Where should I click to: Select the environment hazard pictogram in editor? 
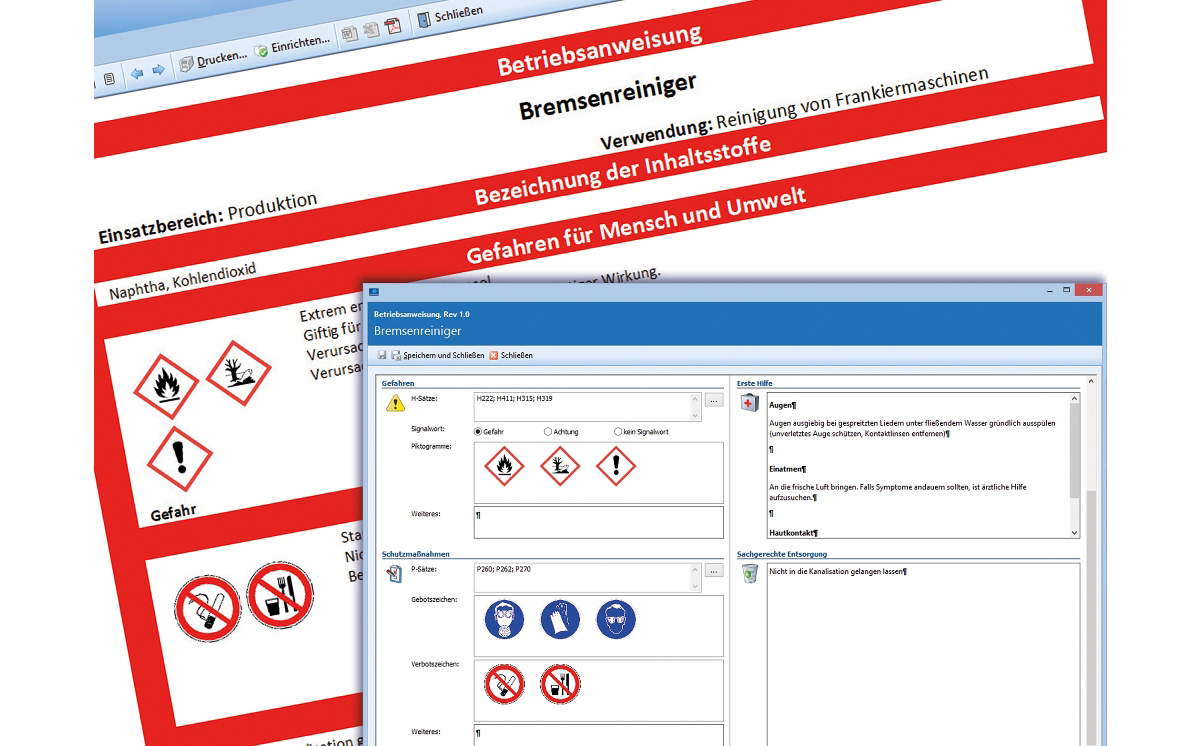[560, 466]
